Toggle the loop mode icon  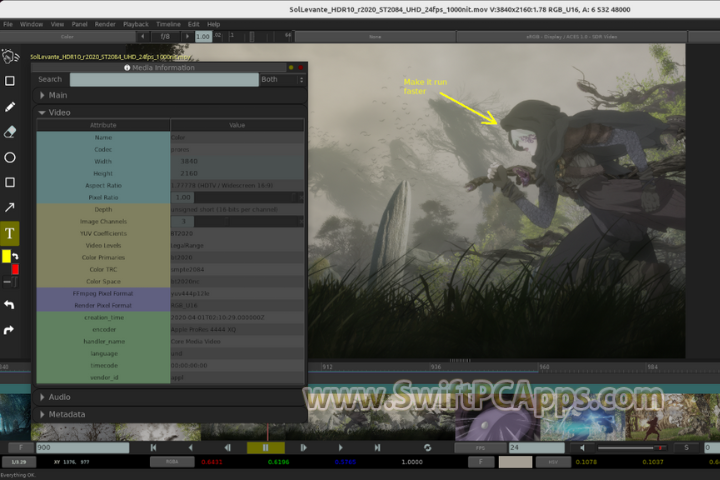[x=428, y=447]
